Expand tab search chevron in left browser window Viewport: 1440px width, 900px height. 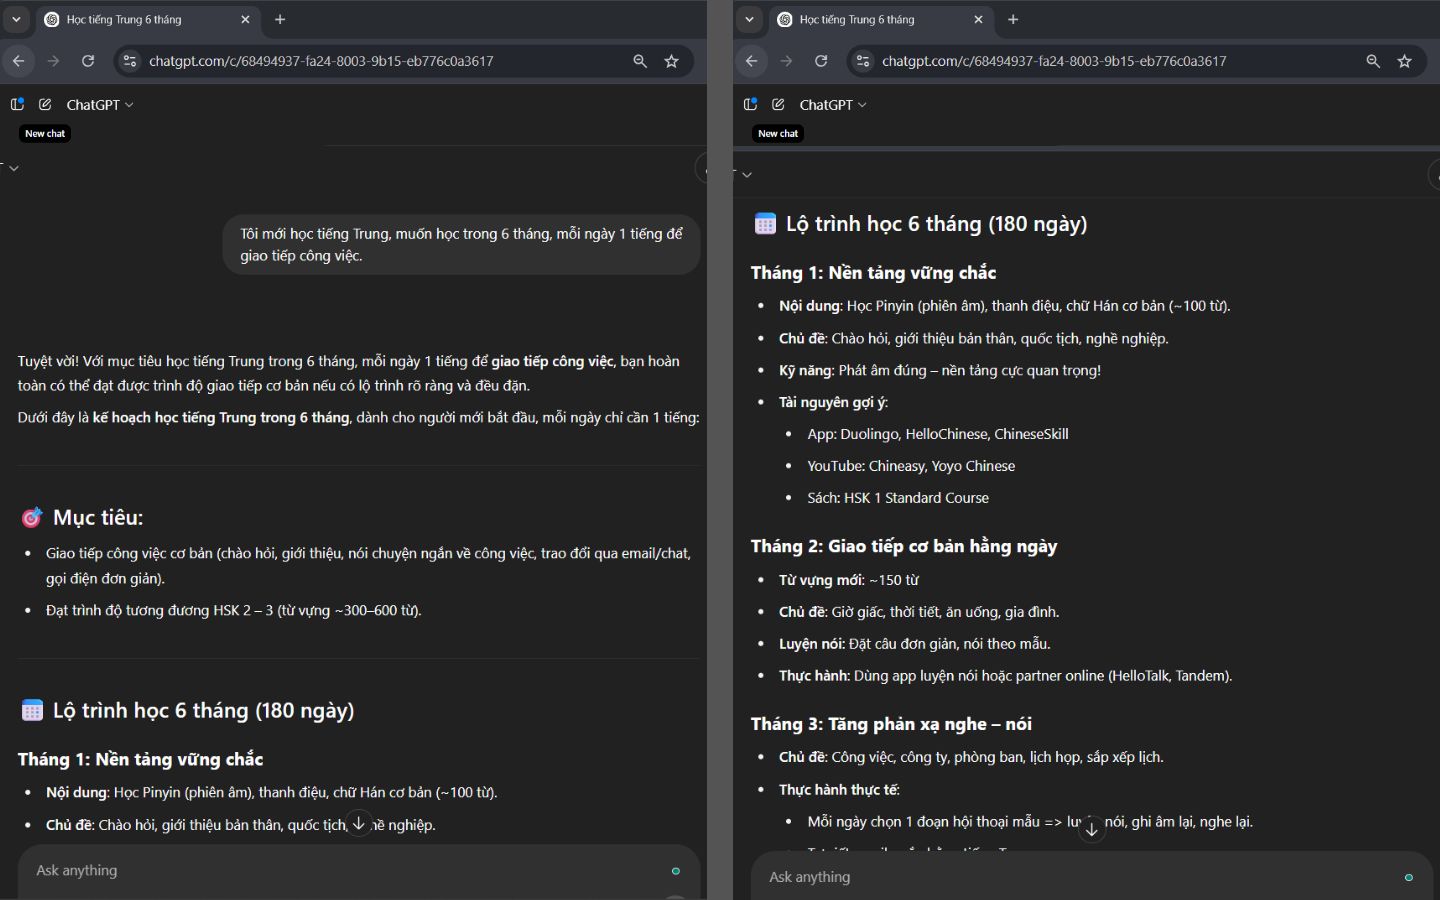tap(16, 19)
